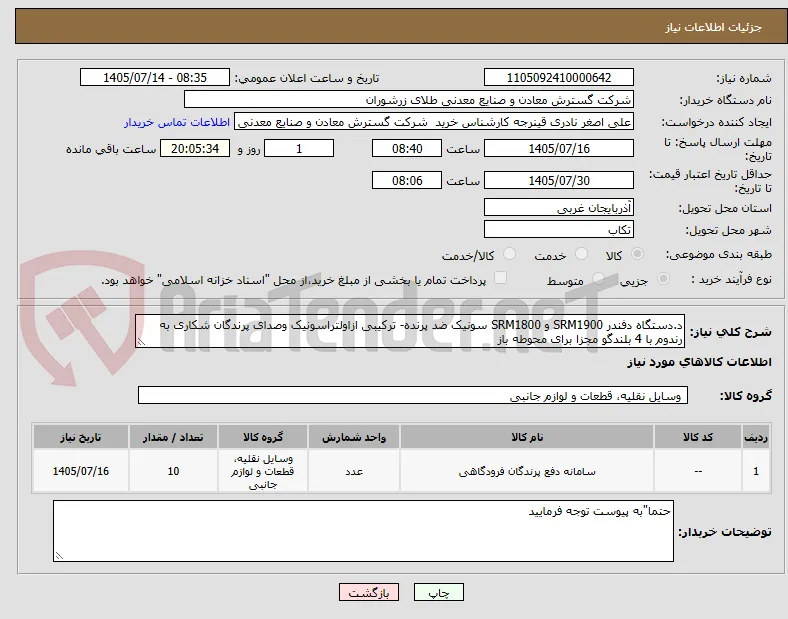The image size is (788, 619).
Task: Click the جزئیات اطلاعات نیاز page title
Action: [x=714, y=27]
